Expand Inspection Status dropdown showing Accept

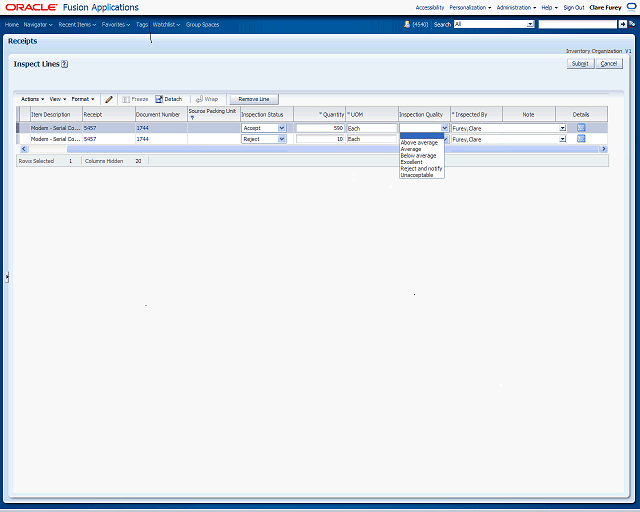pyautogui.click(x=281, y=128)
